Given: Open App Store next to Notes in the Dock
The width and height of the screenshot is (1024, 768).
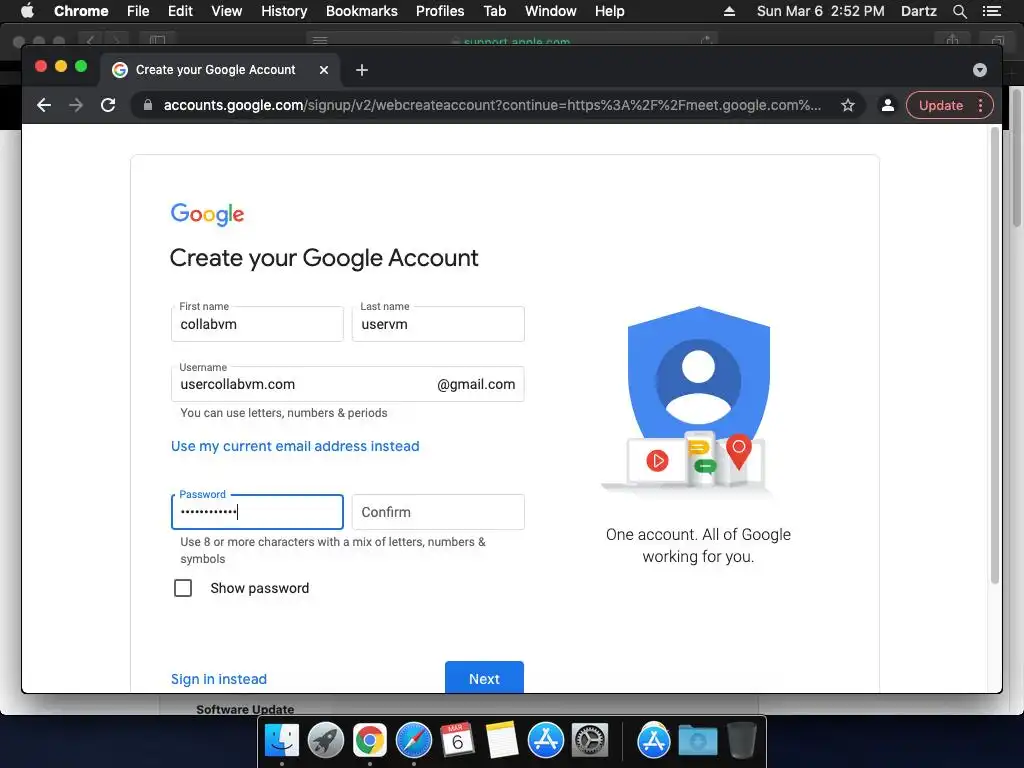Looking at the screenshot, I should point(545,741).
